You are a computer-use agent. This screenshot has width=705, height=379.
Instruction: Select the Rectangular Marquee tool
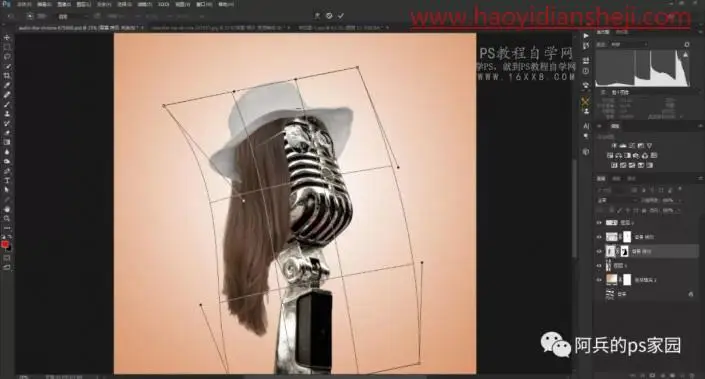(x=7, y=47)
